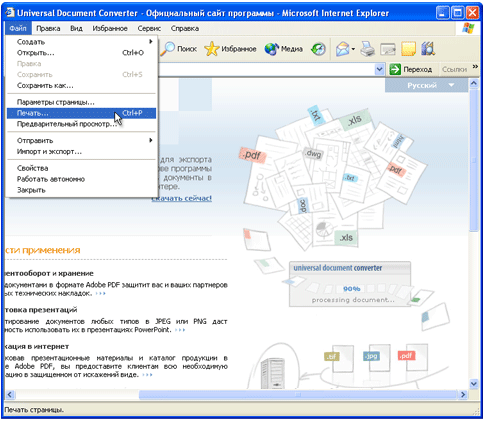This screenshot has width=484, height=422.
Task: Select Сохранить как... menu item
Action: tap(81, 86)
